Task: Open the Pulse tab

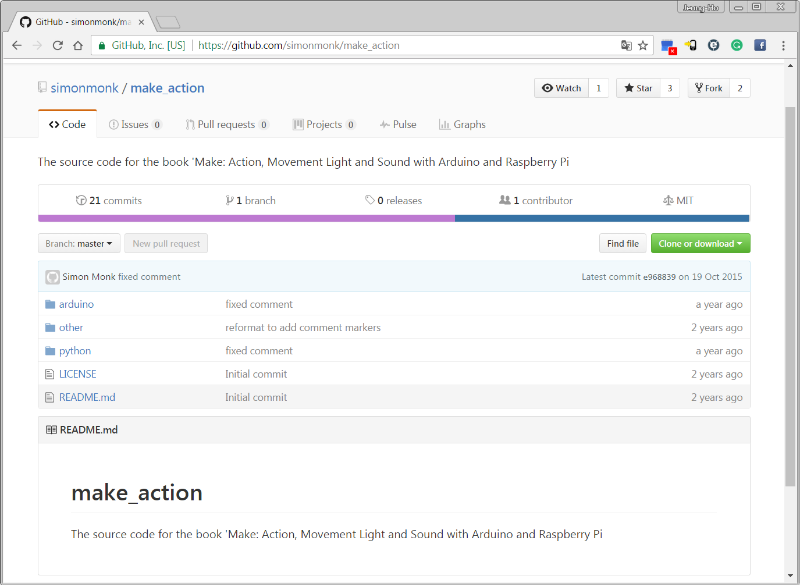Action: click(x=398, y=124)
